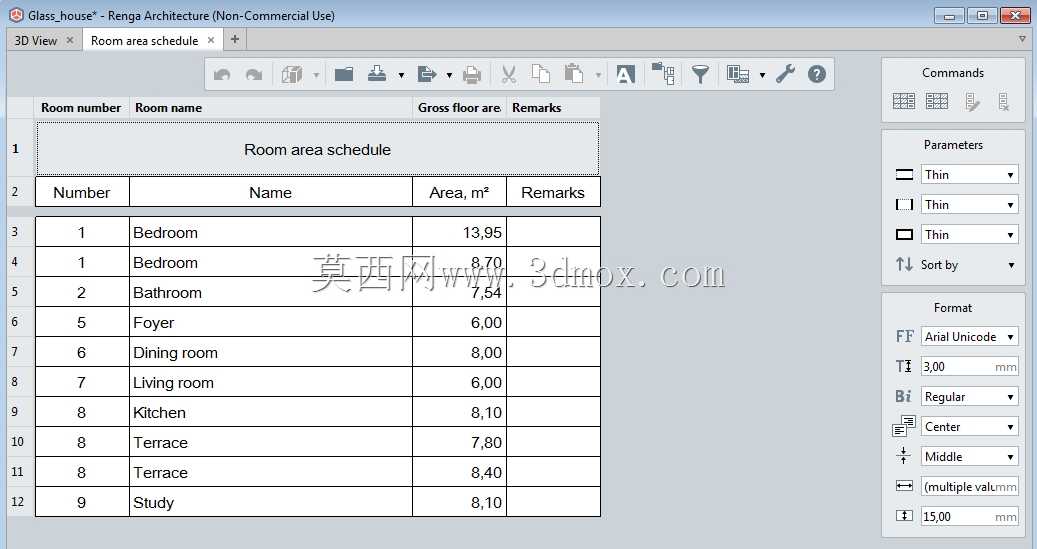Click the Filter funnel icon

[x=700, y=74]
